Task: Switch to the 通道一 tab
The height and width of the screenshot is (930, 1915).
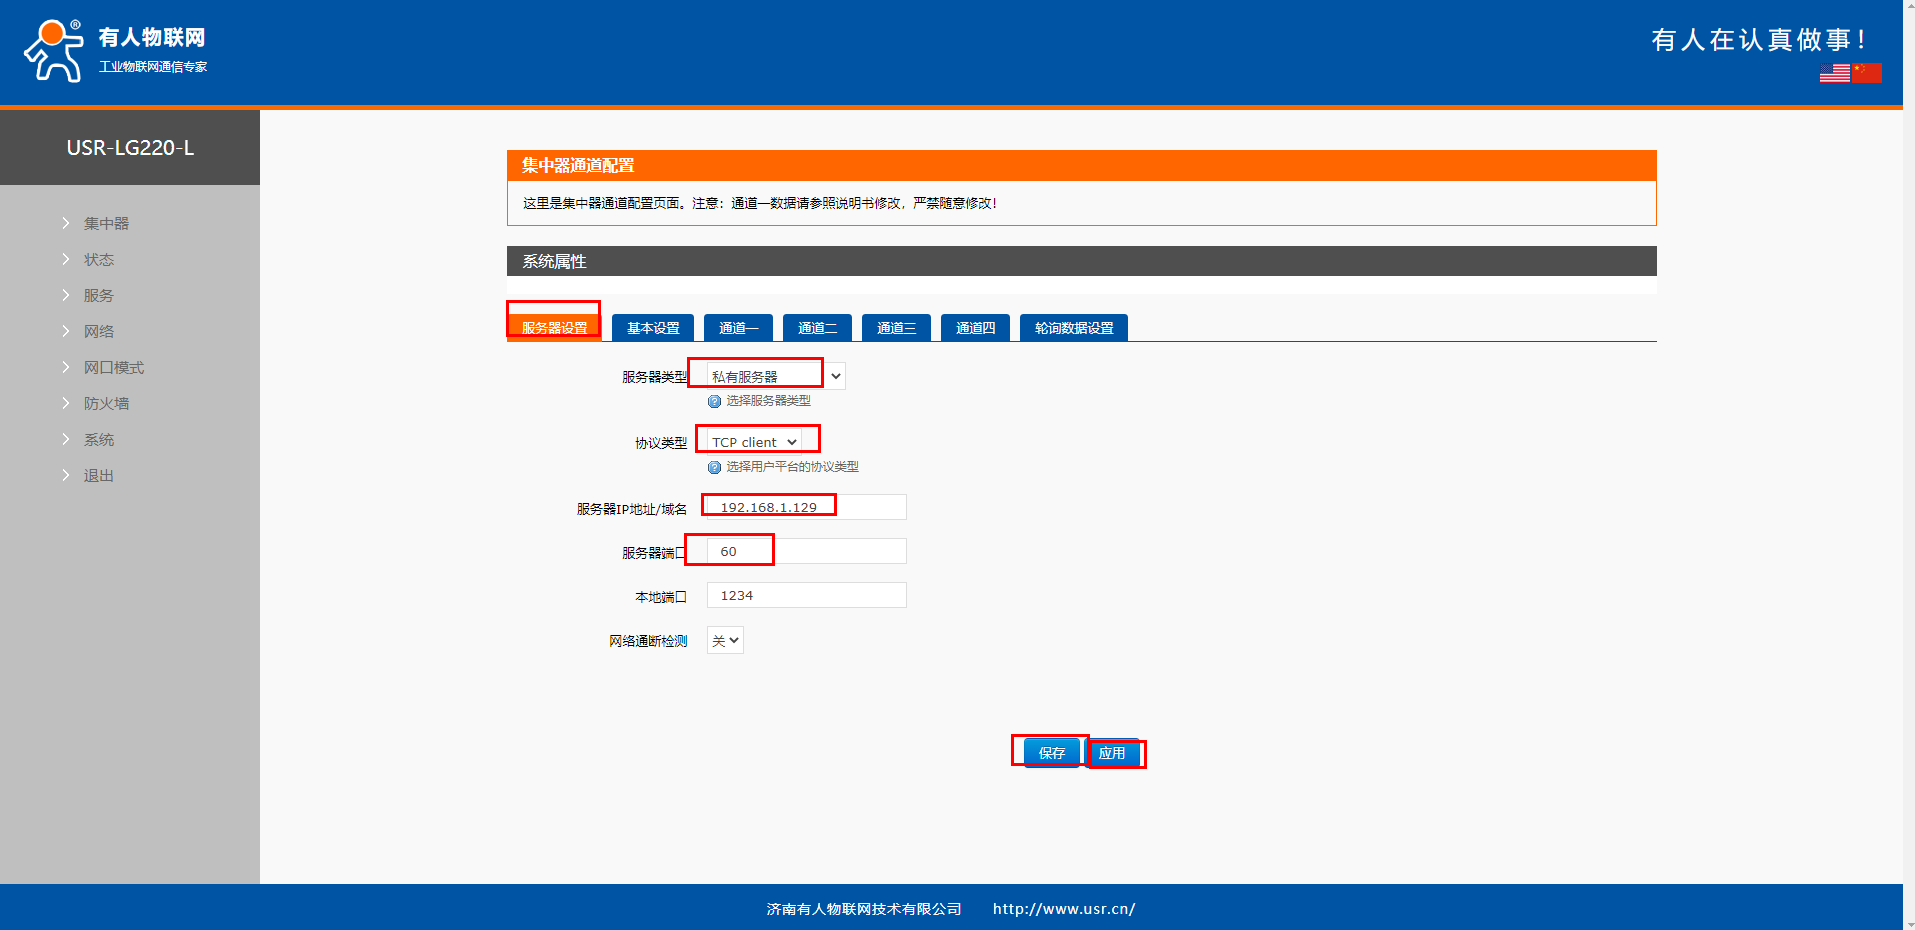Action: pyautogui.click(x=738, y=328)
